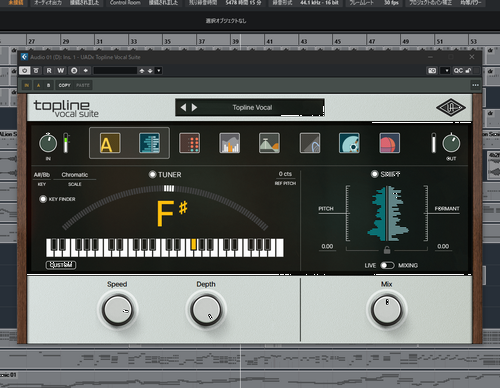Enable Read automation (R) button

(49, 71)
